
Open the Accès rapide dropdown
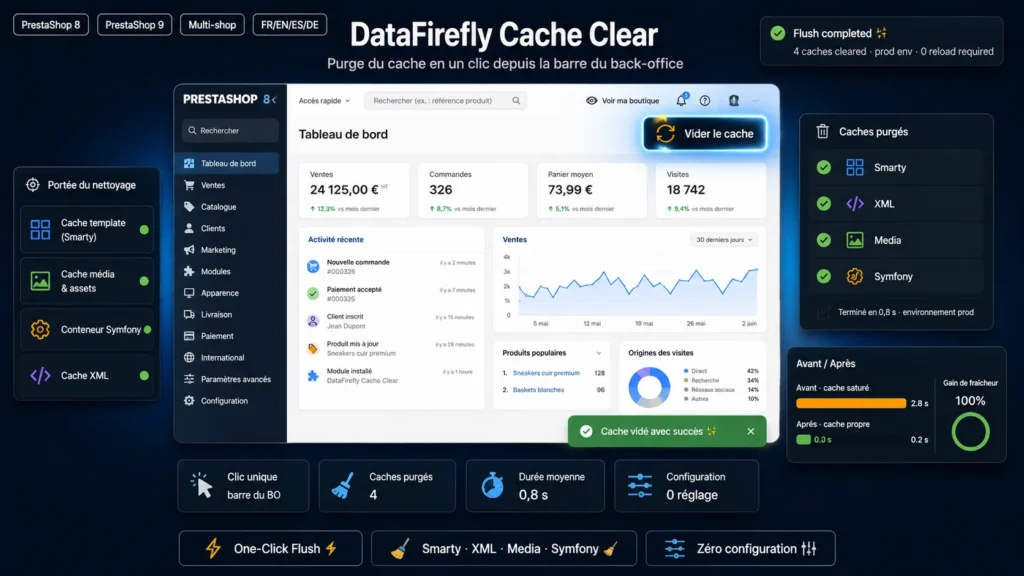pyautogui.click(x=325, y=101)
